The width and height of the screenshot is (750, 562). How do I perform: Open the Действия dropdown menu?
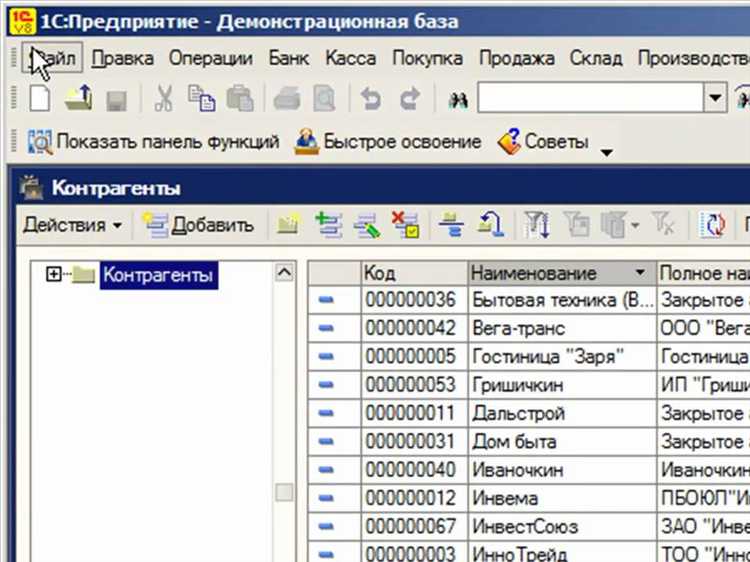[72, 225]
